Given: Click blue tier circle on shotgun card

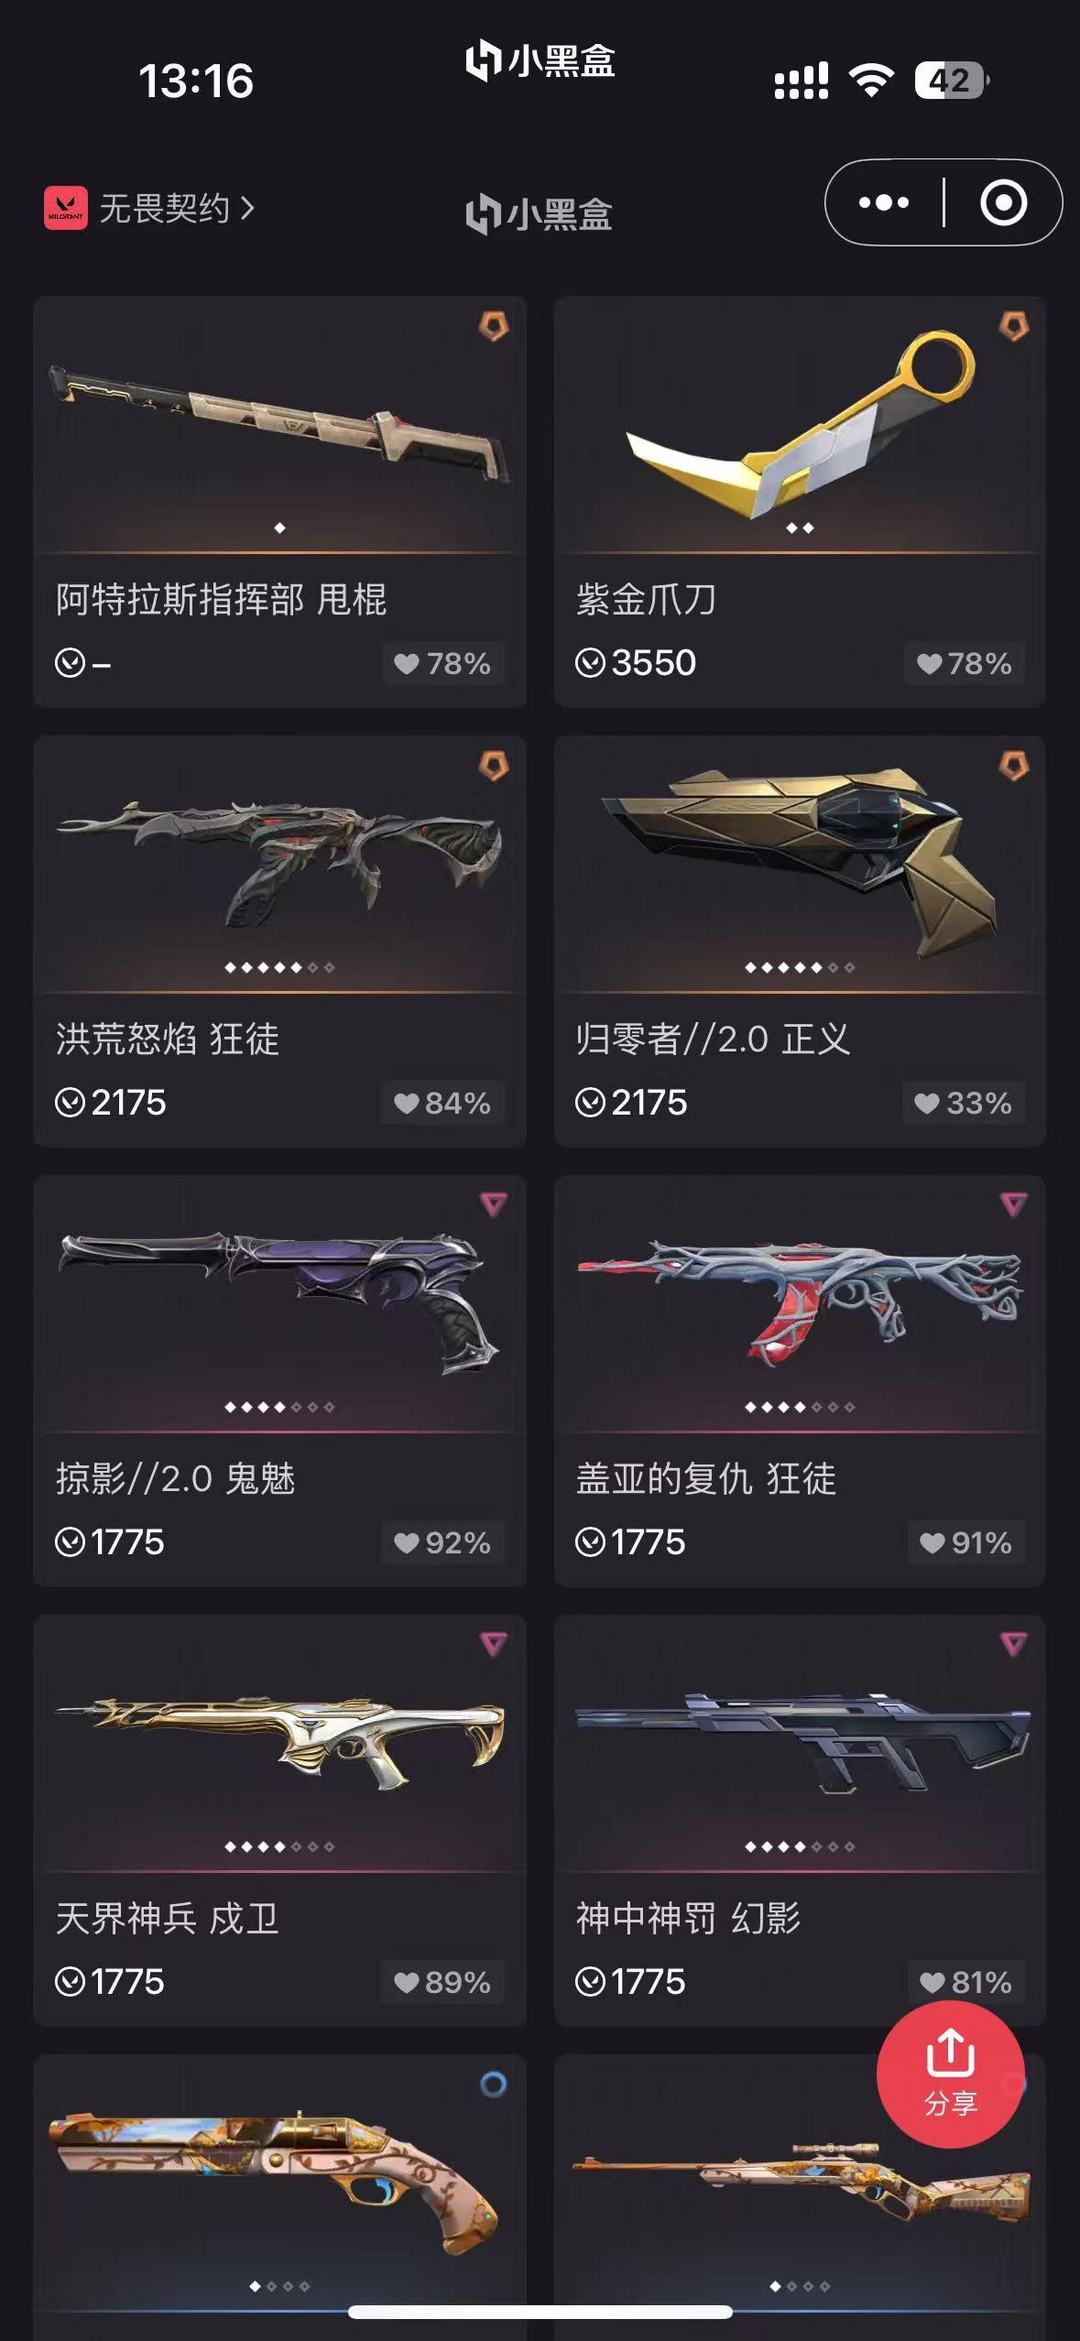Looking at the screenshot, I should [493, 2084].
